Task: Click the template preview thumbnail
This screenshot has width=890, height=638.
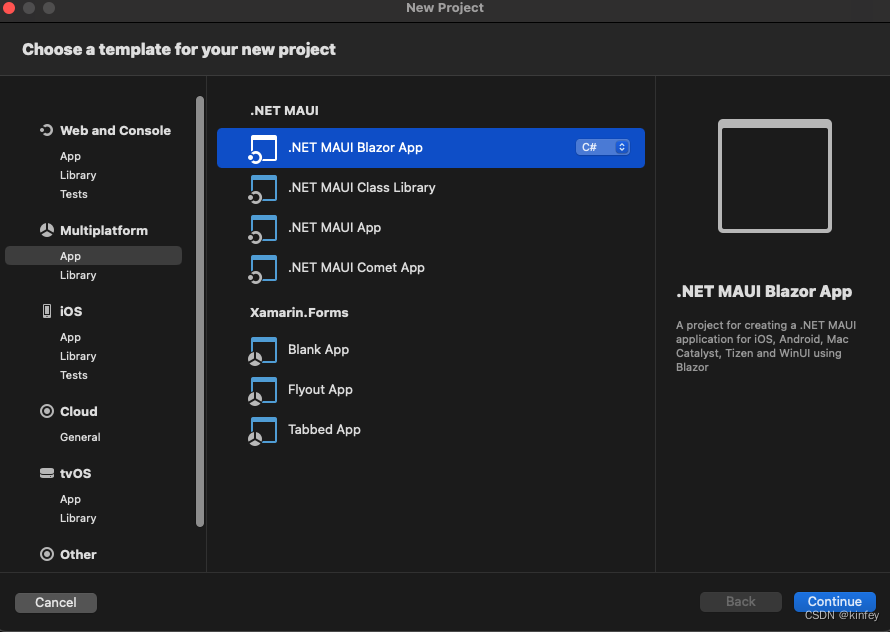Action: 775,176
